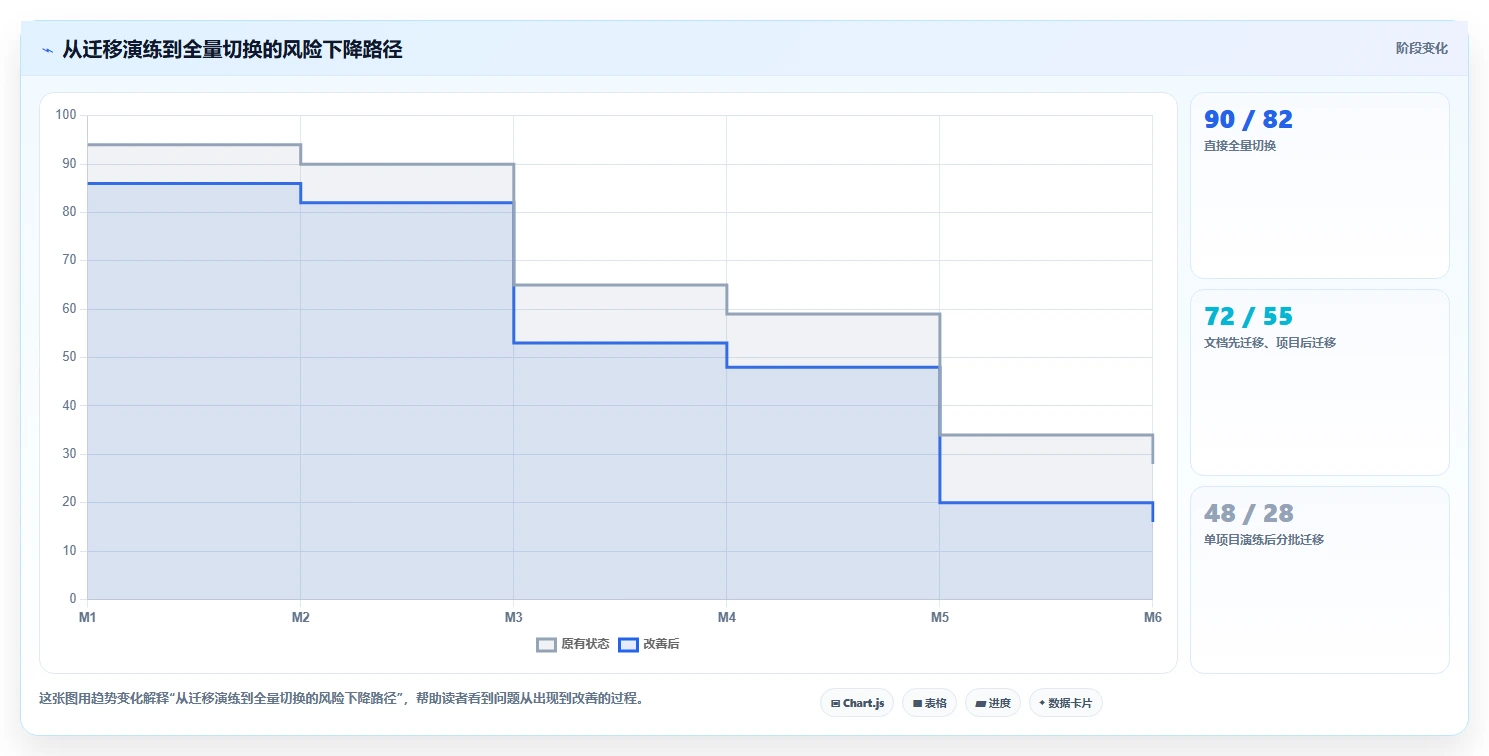Click the M6 x-axis label
This screenshot has height=756, width=1489.
[1153, 617]
